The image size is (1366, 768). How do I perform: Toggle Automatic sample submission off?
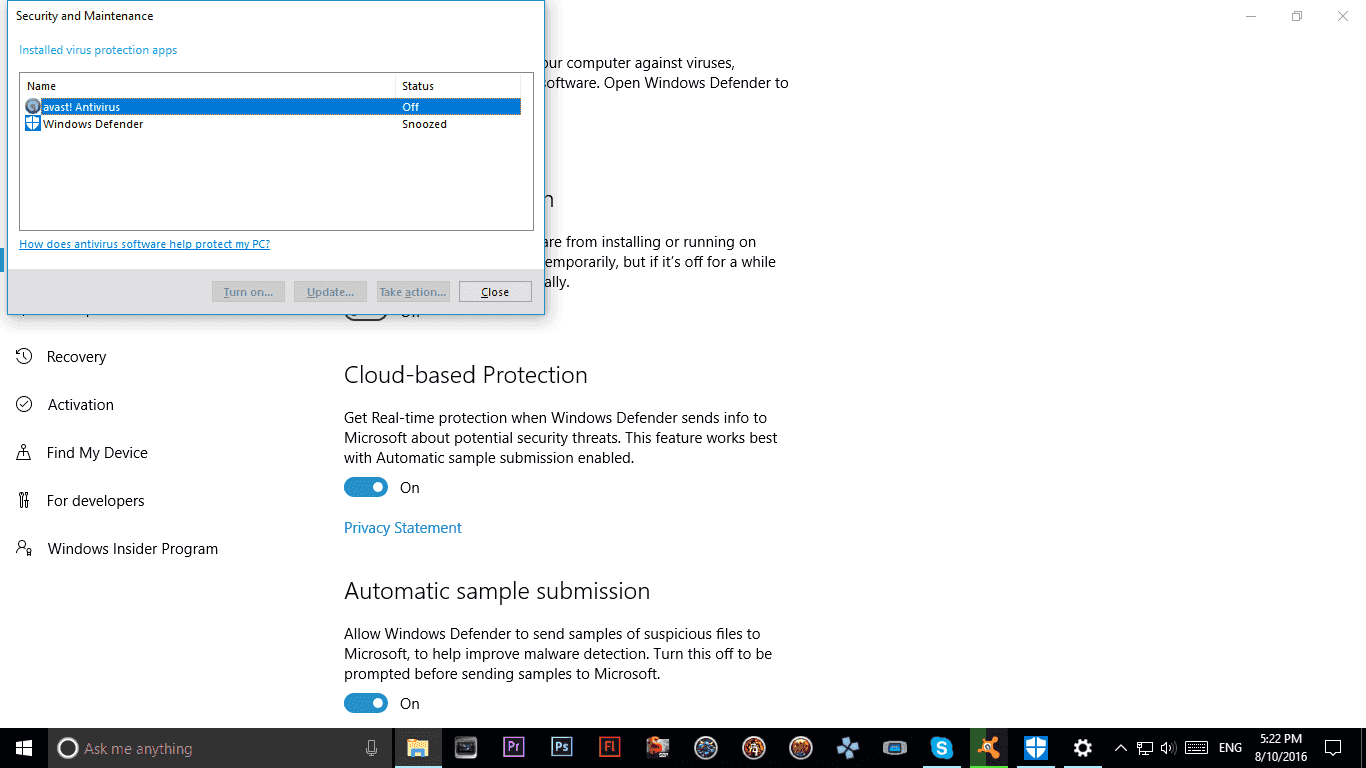[366, 703]
